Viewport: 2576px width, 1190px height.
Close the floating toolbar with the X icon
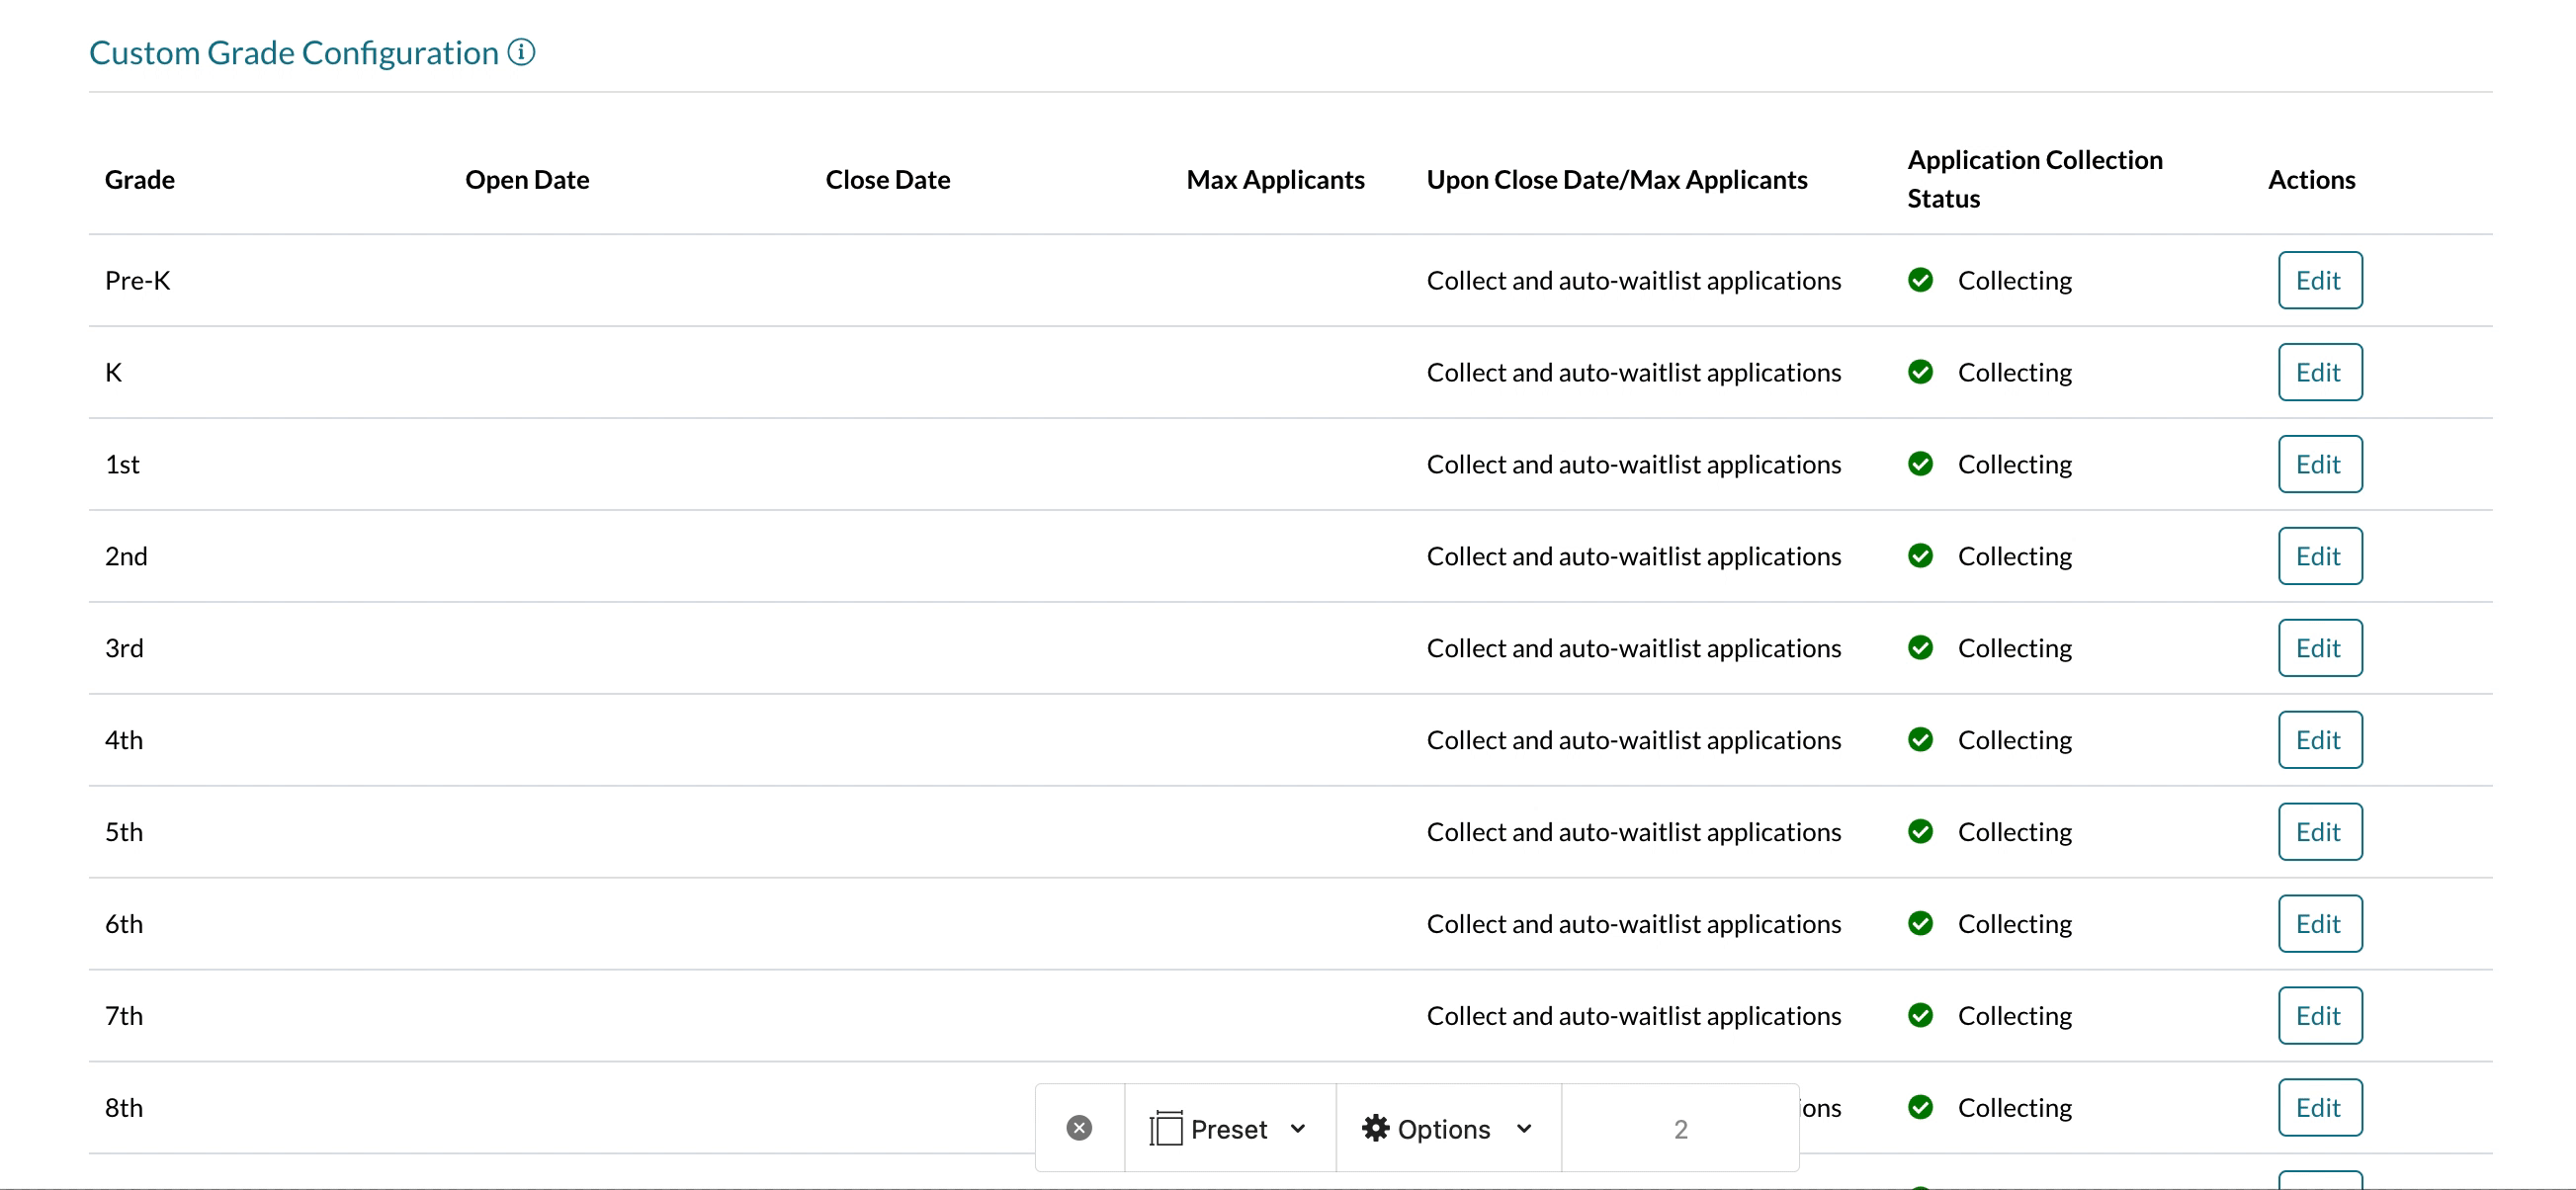[x=1079, y=1128]
